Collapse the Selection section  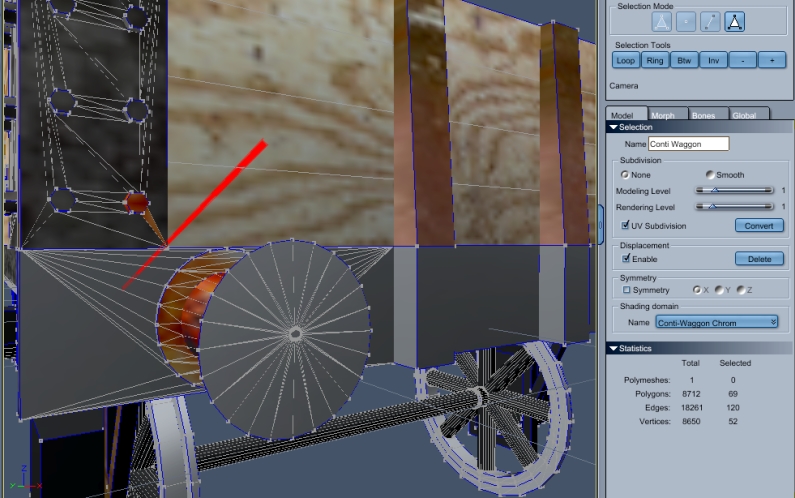click(x=613, y=127)
